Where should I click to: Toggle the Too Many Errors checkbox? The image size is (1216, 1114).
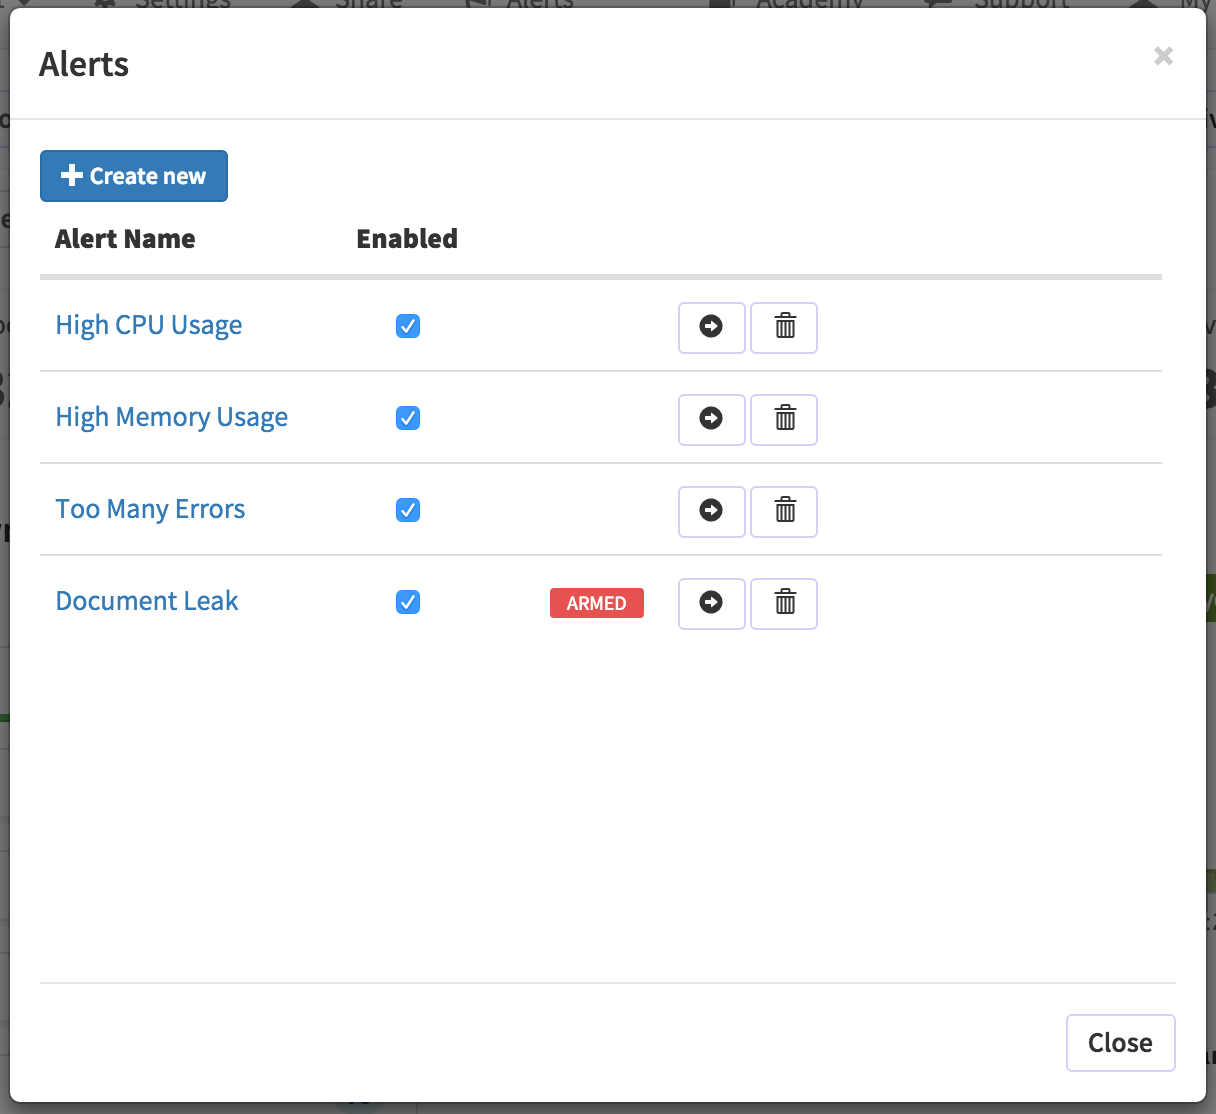pos(407,509)
